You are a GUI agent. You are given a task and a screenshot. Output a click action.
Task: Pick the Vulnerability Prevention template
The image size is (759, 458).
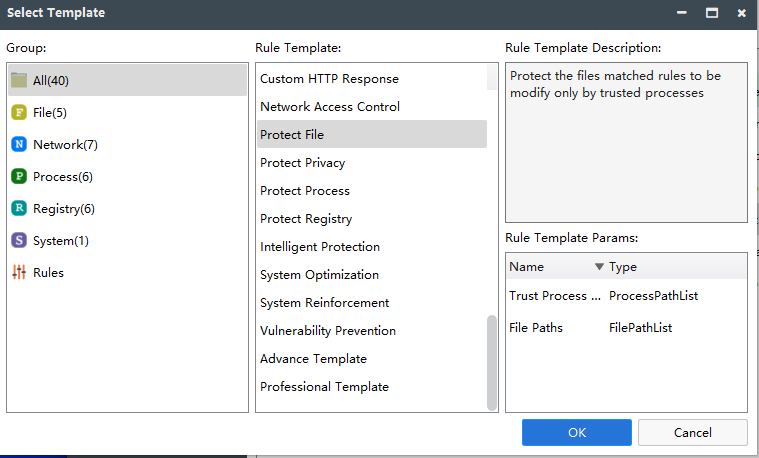[x=328, y=331]
